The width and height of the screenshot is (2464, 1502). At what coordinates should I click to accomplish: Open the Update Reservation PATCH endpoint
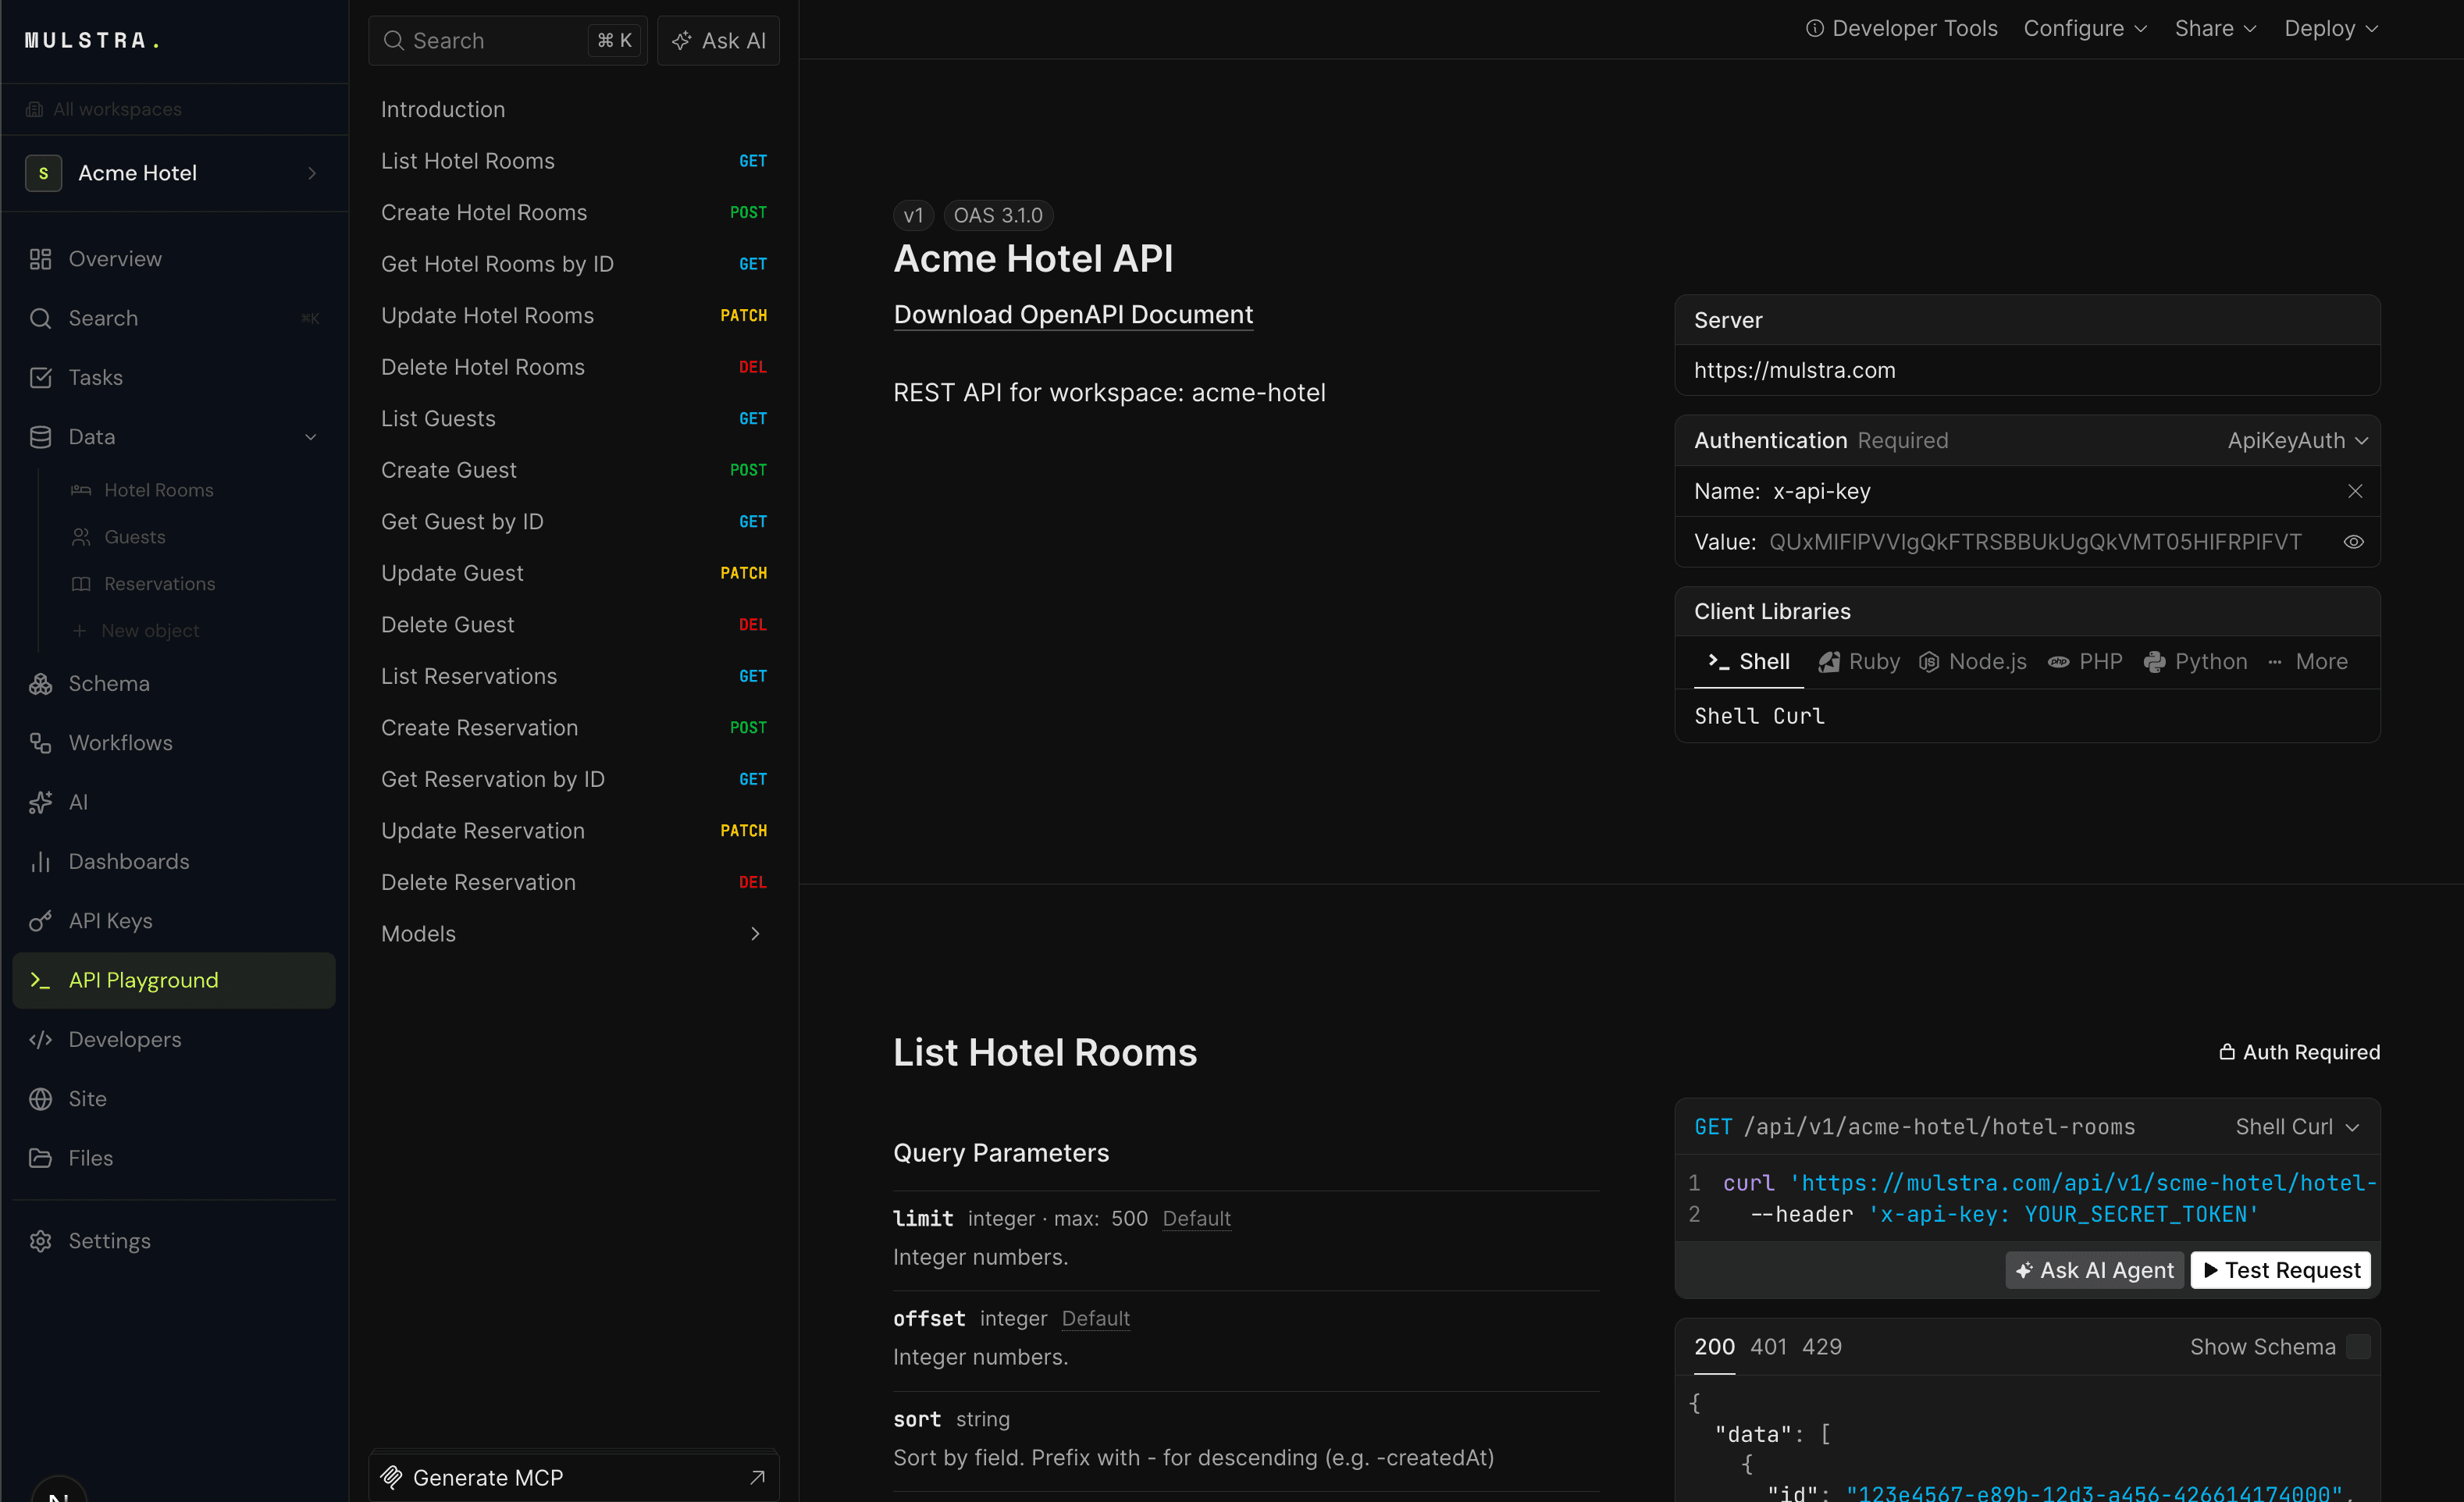(x=574, y=831)
